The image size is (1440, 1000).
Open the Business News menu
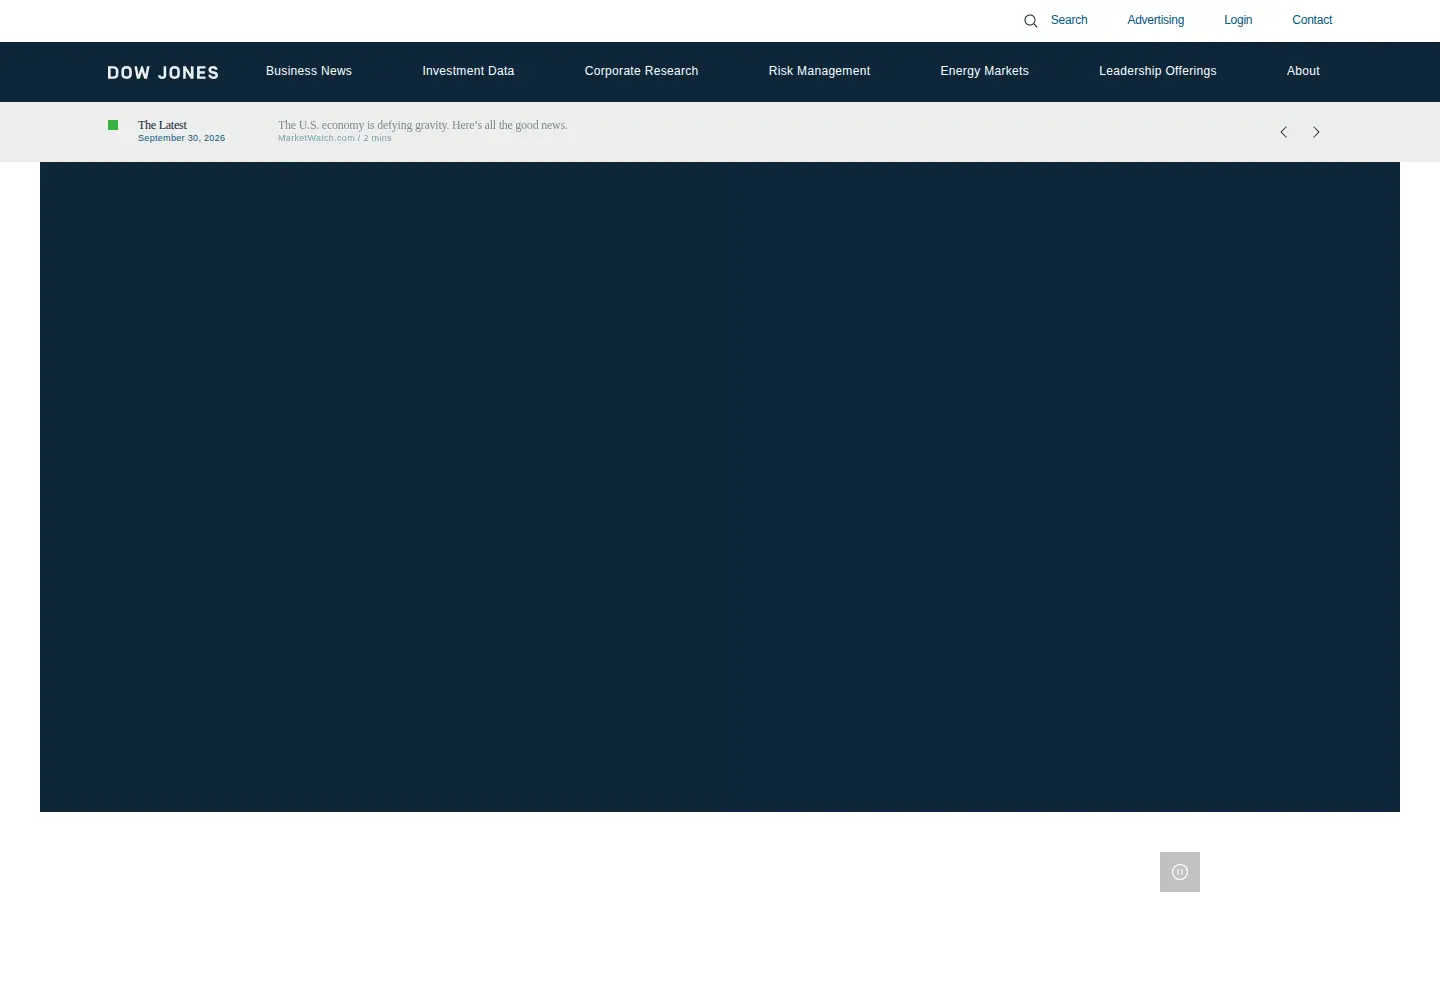(309, 71)
